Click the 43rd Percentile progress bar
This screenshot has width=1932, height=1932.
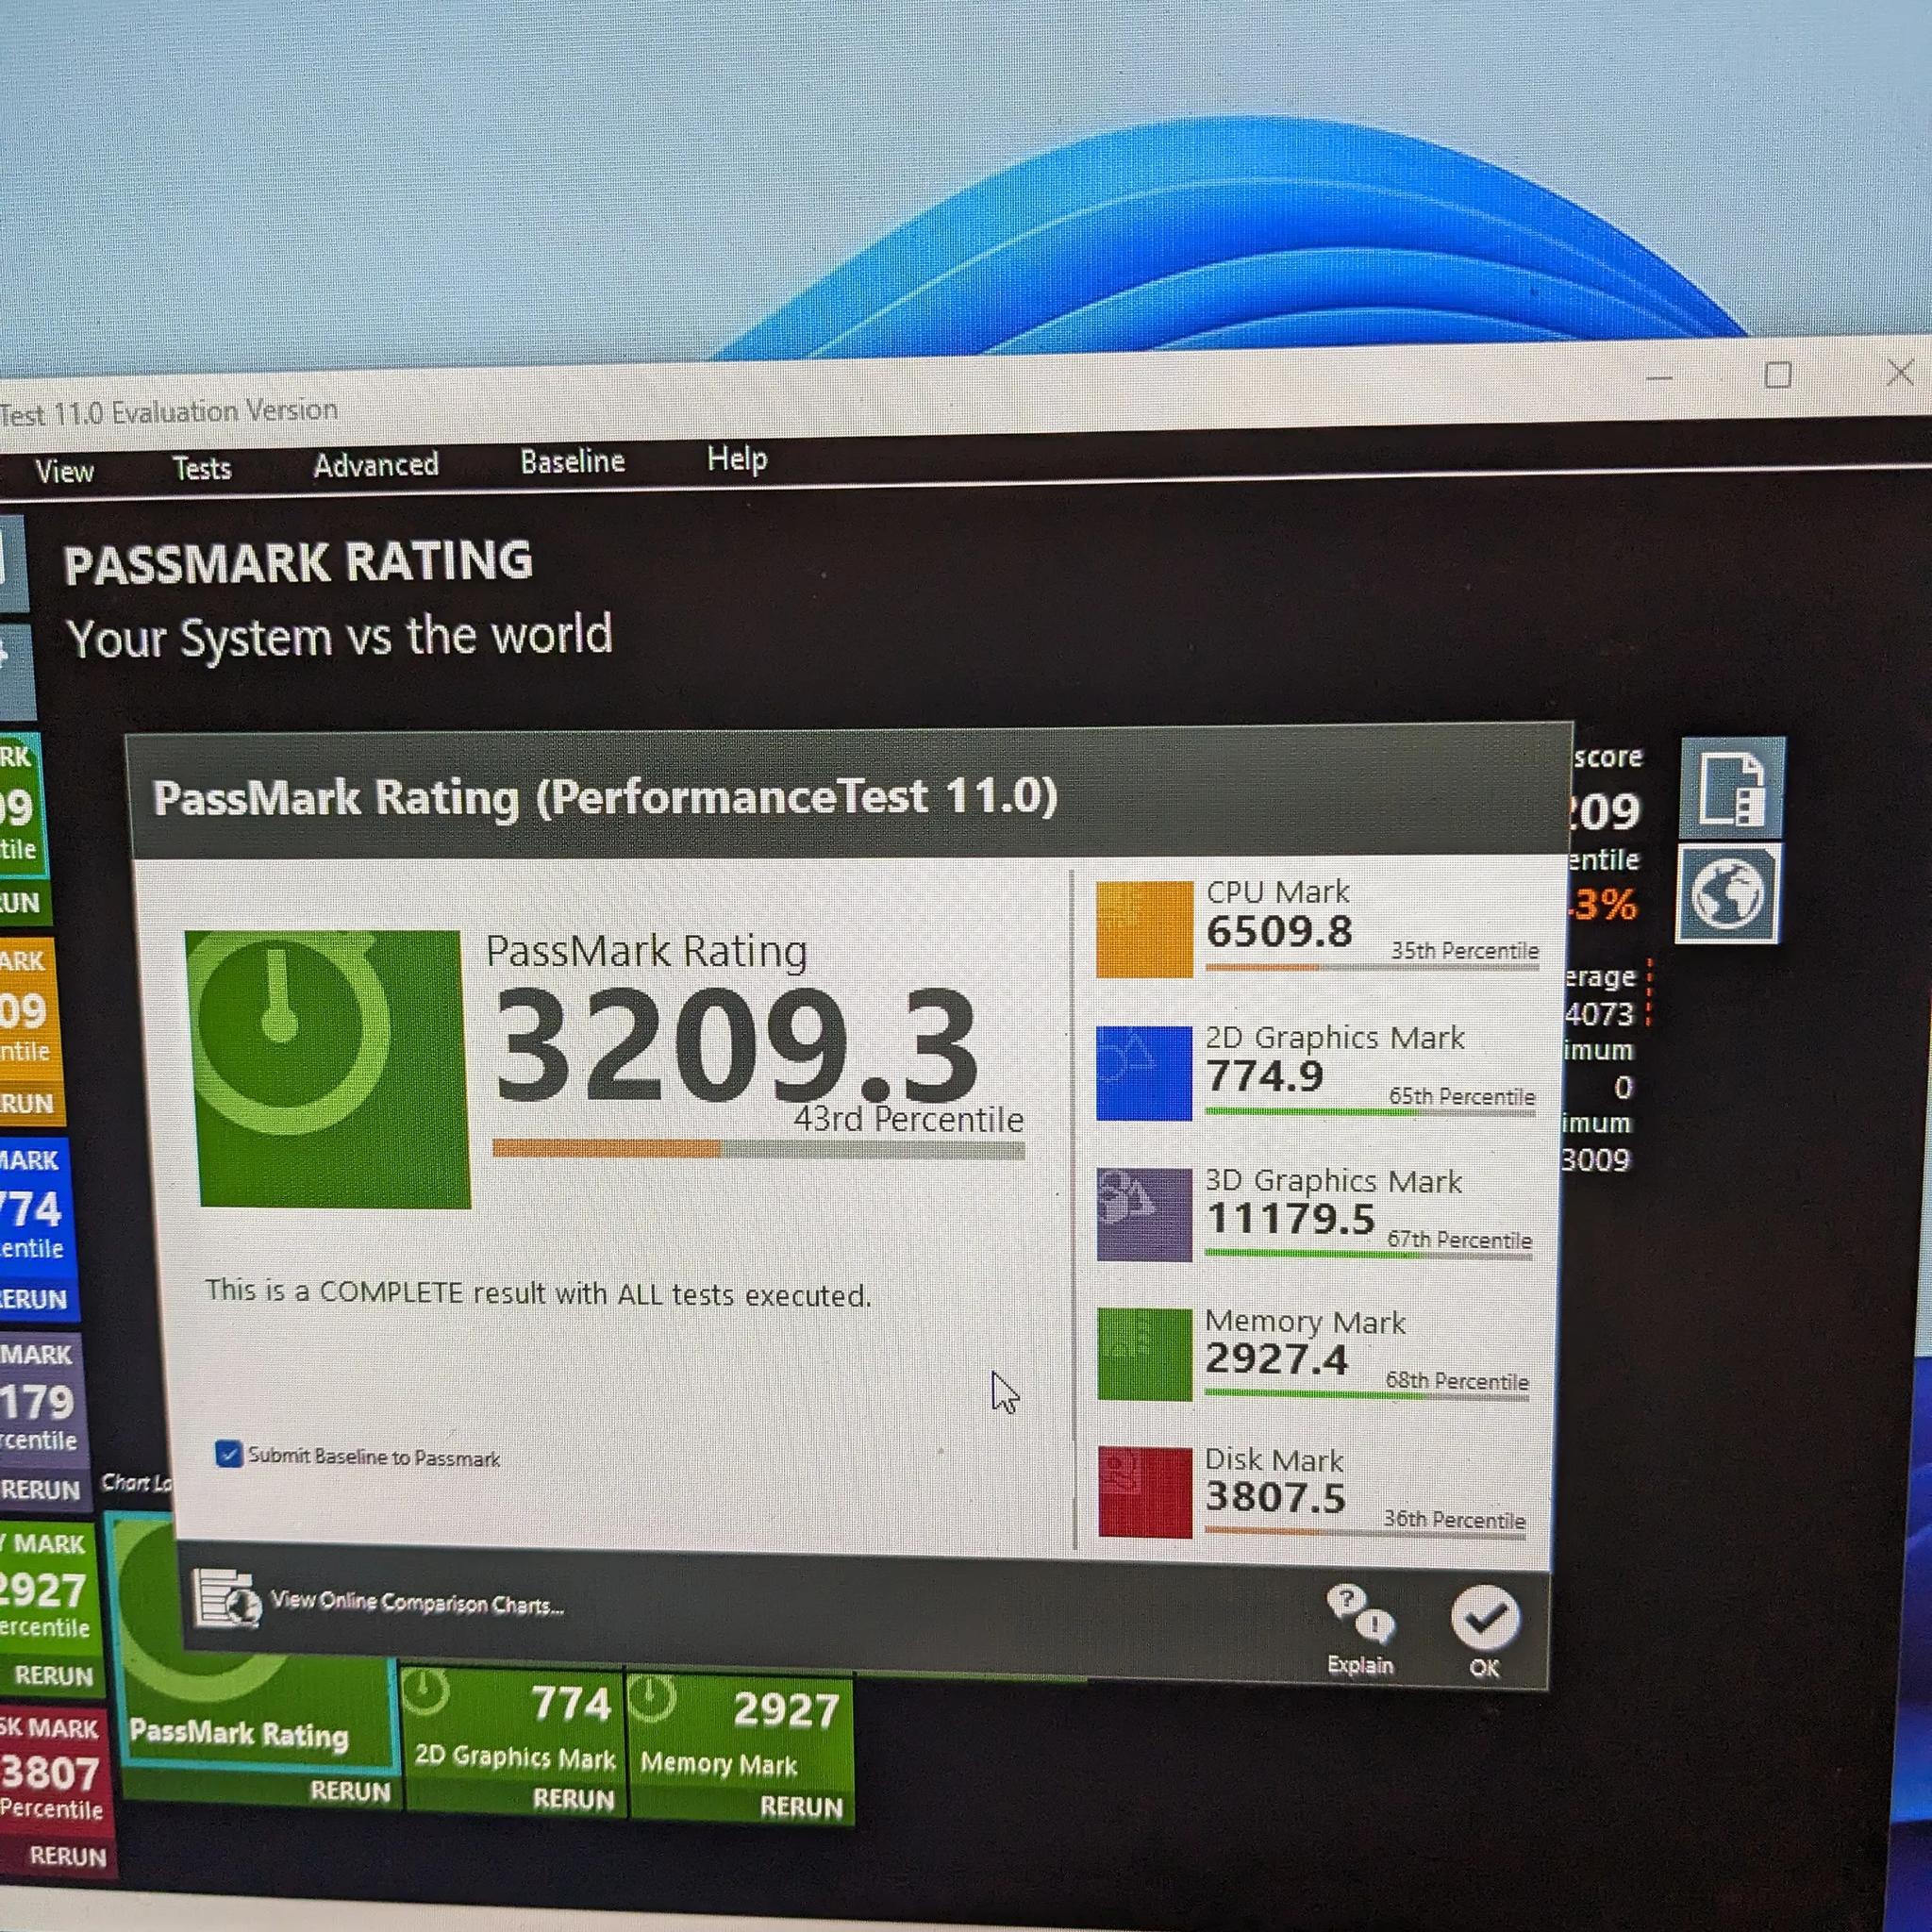click(758, 1150)
